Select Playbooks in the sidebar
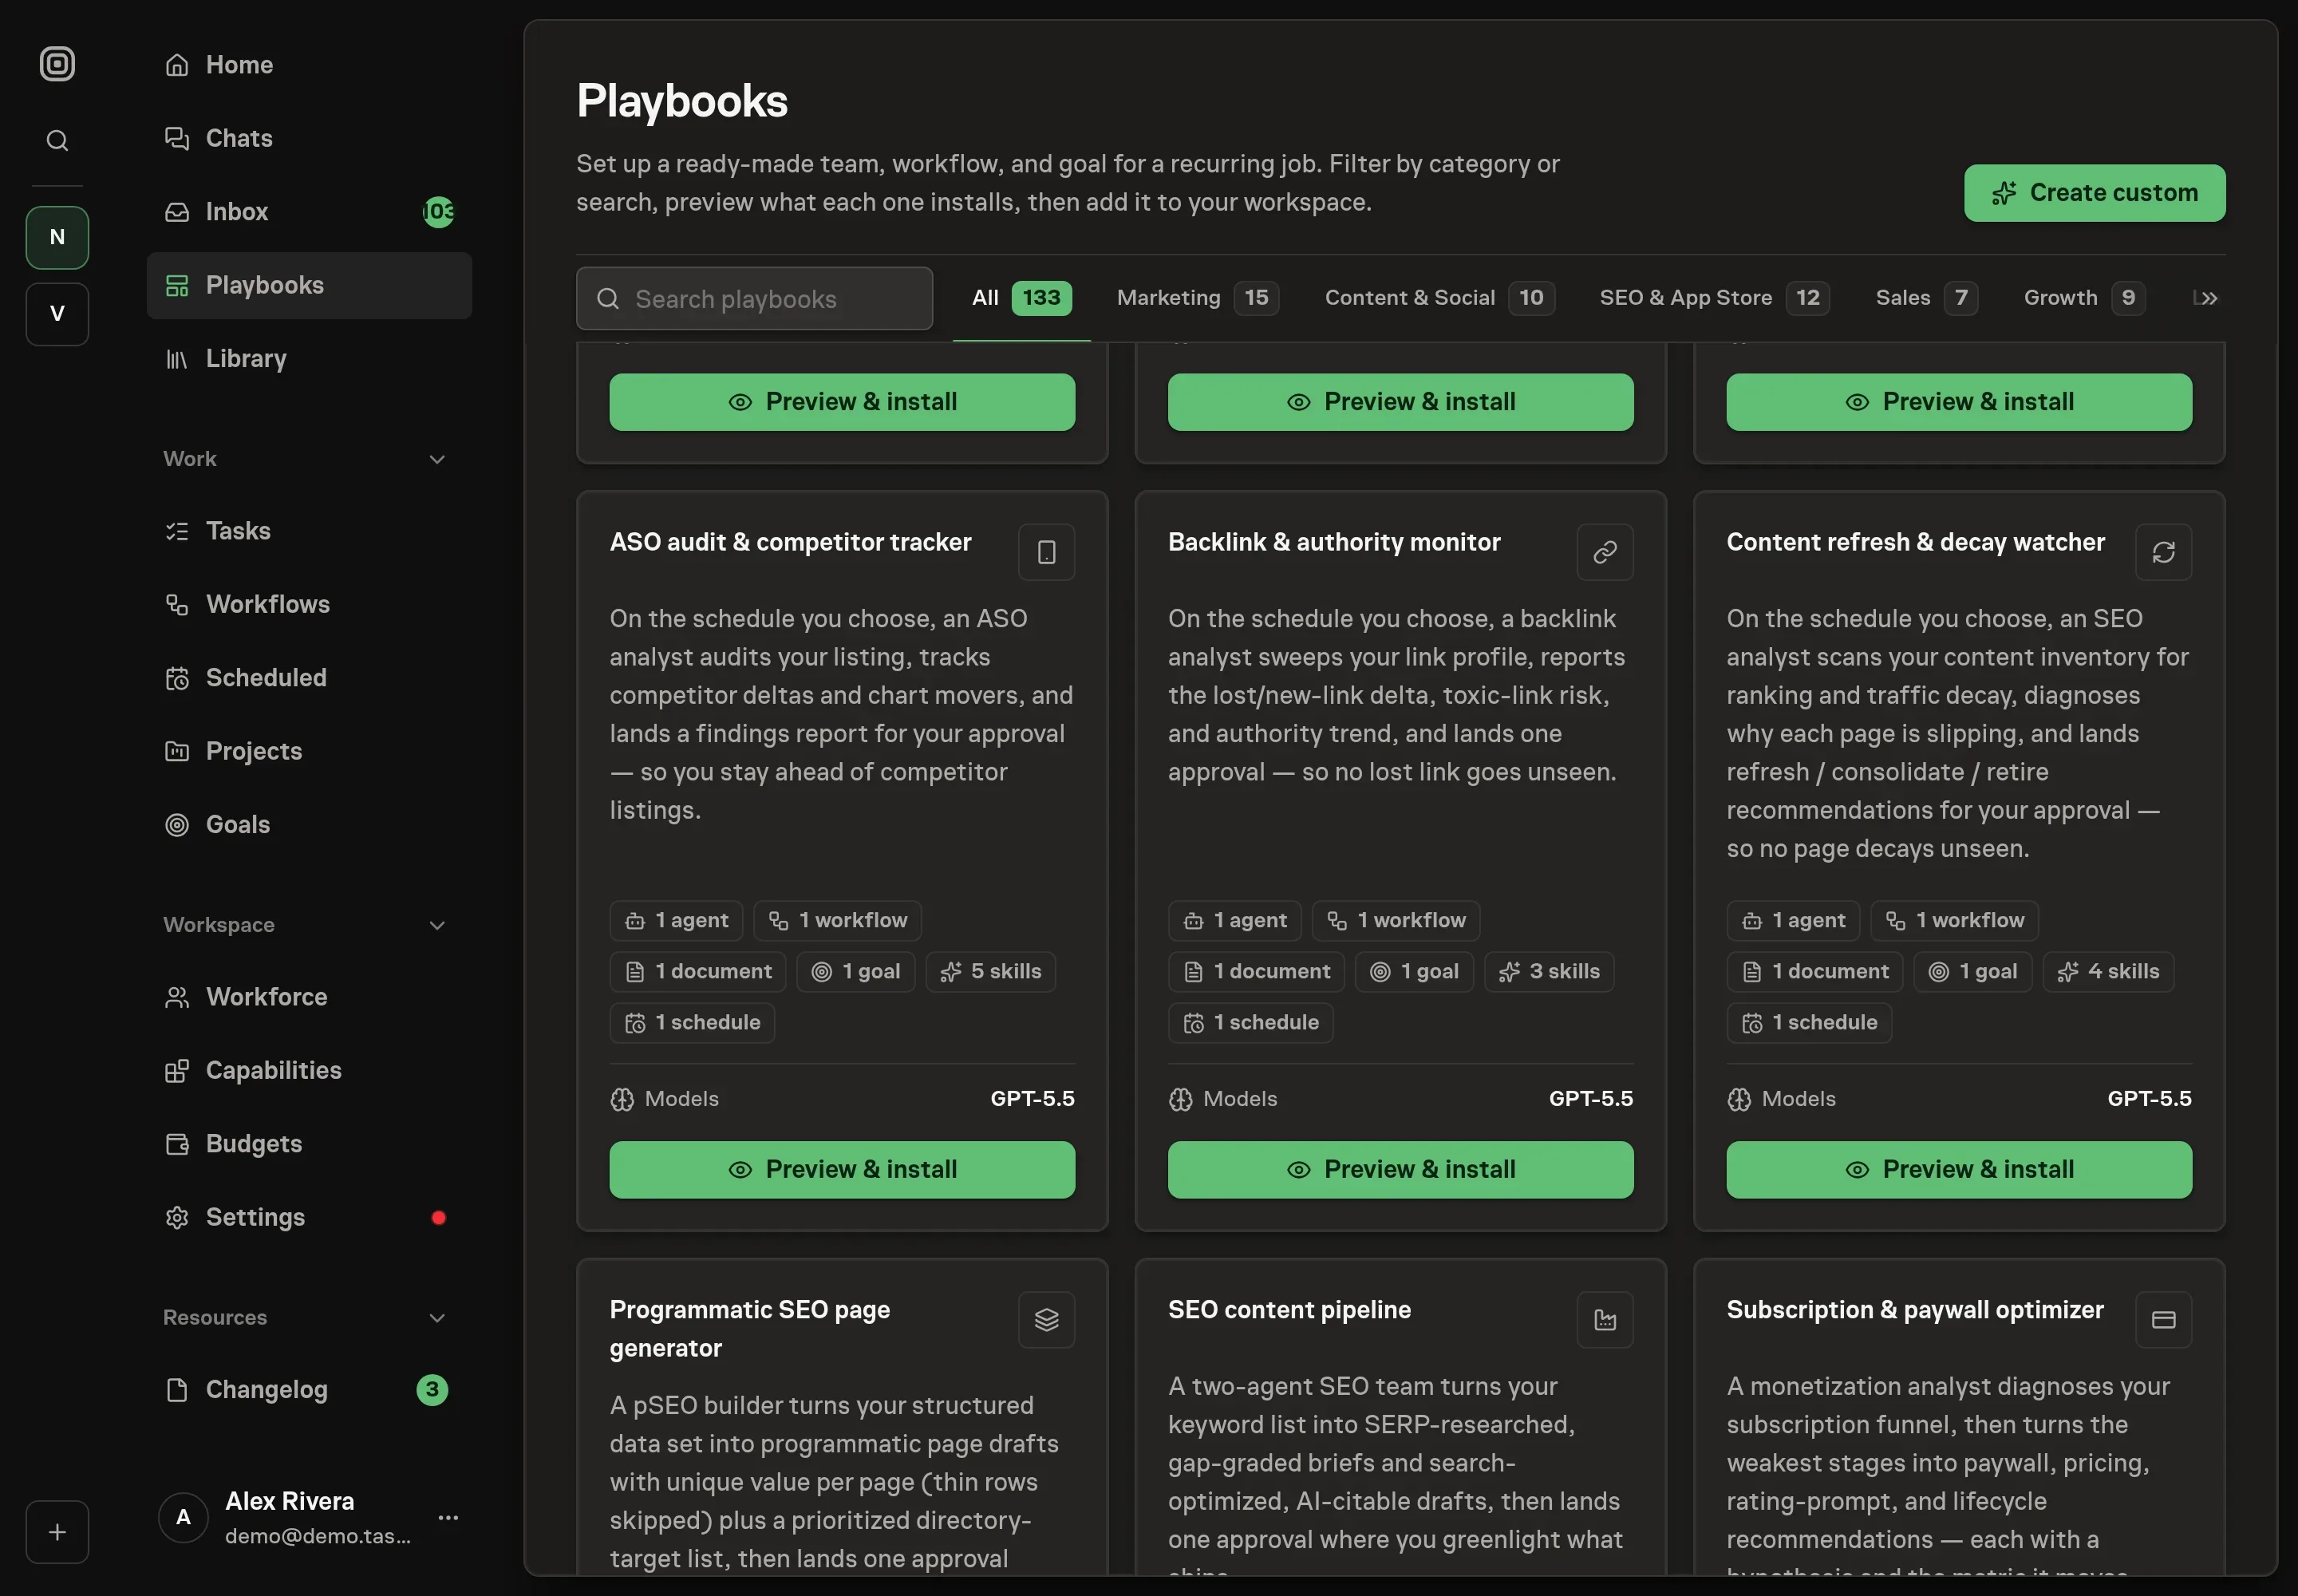Viewport: 2298px width, 1596px height. point(309,285)
